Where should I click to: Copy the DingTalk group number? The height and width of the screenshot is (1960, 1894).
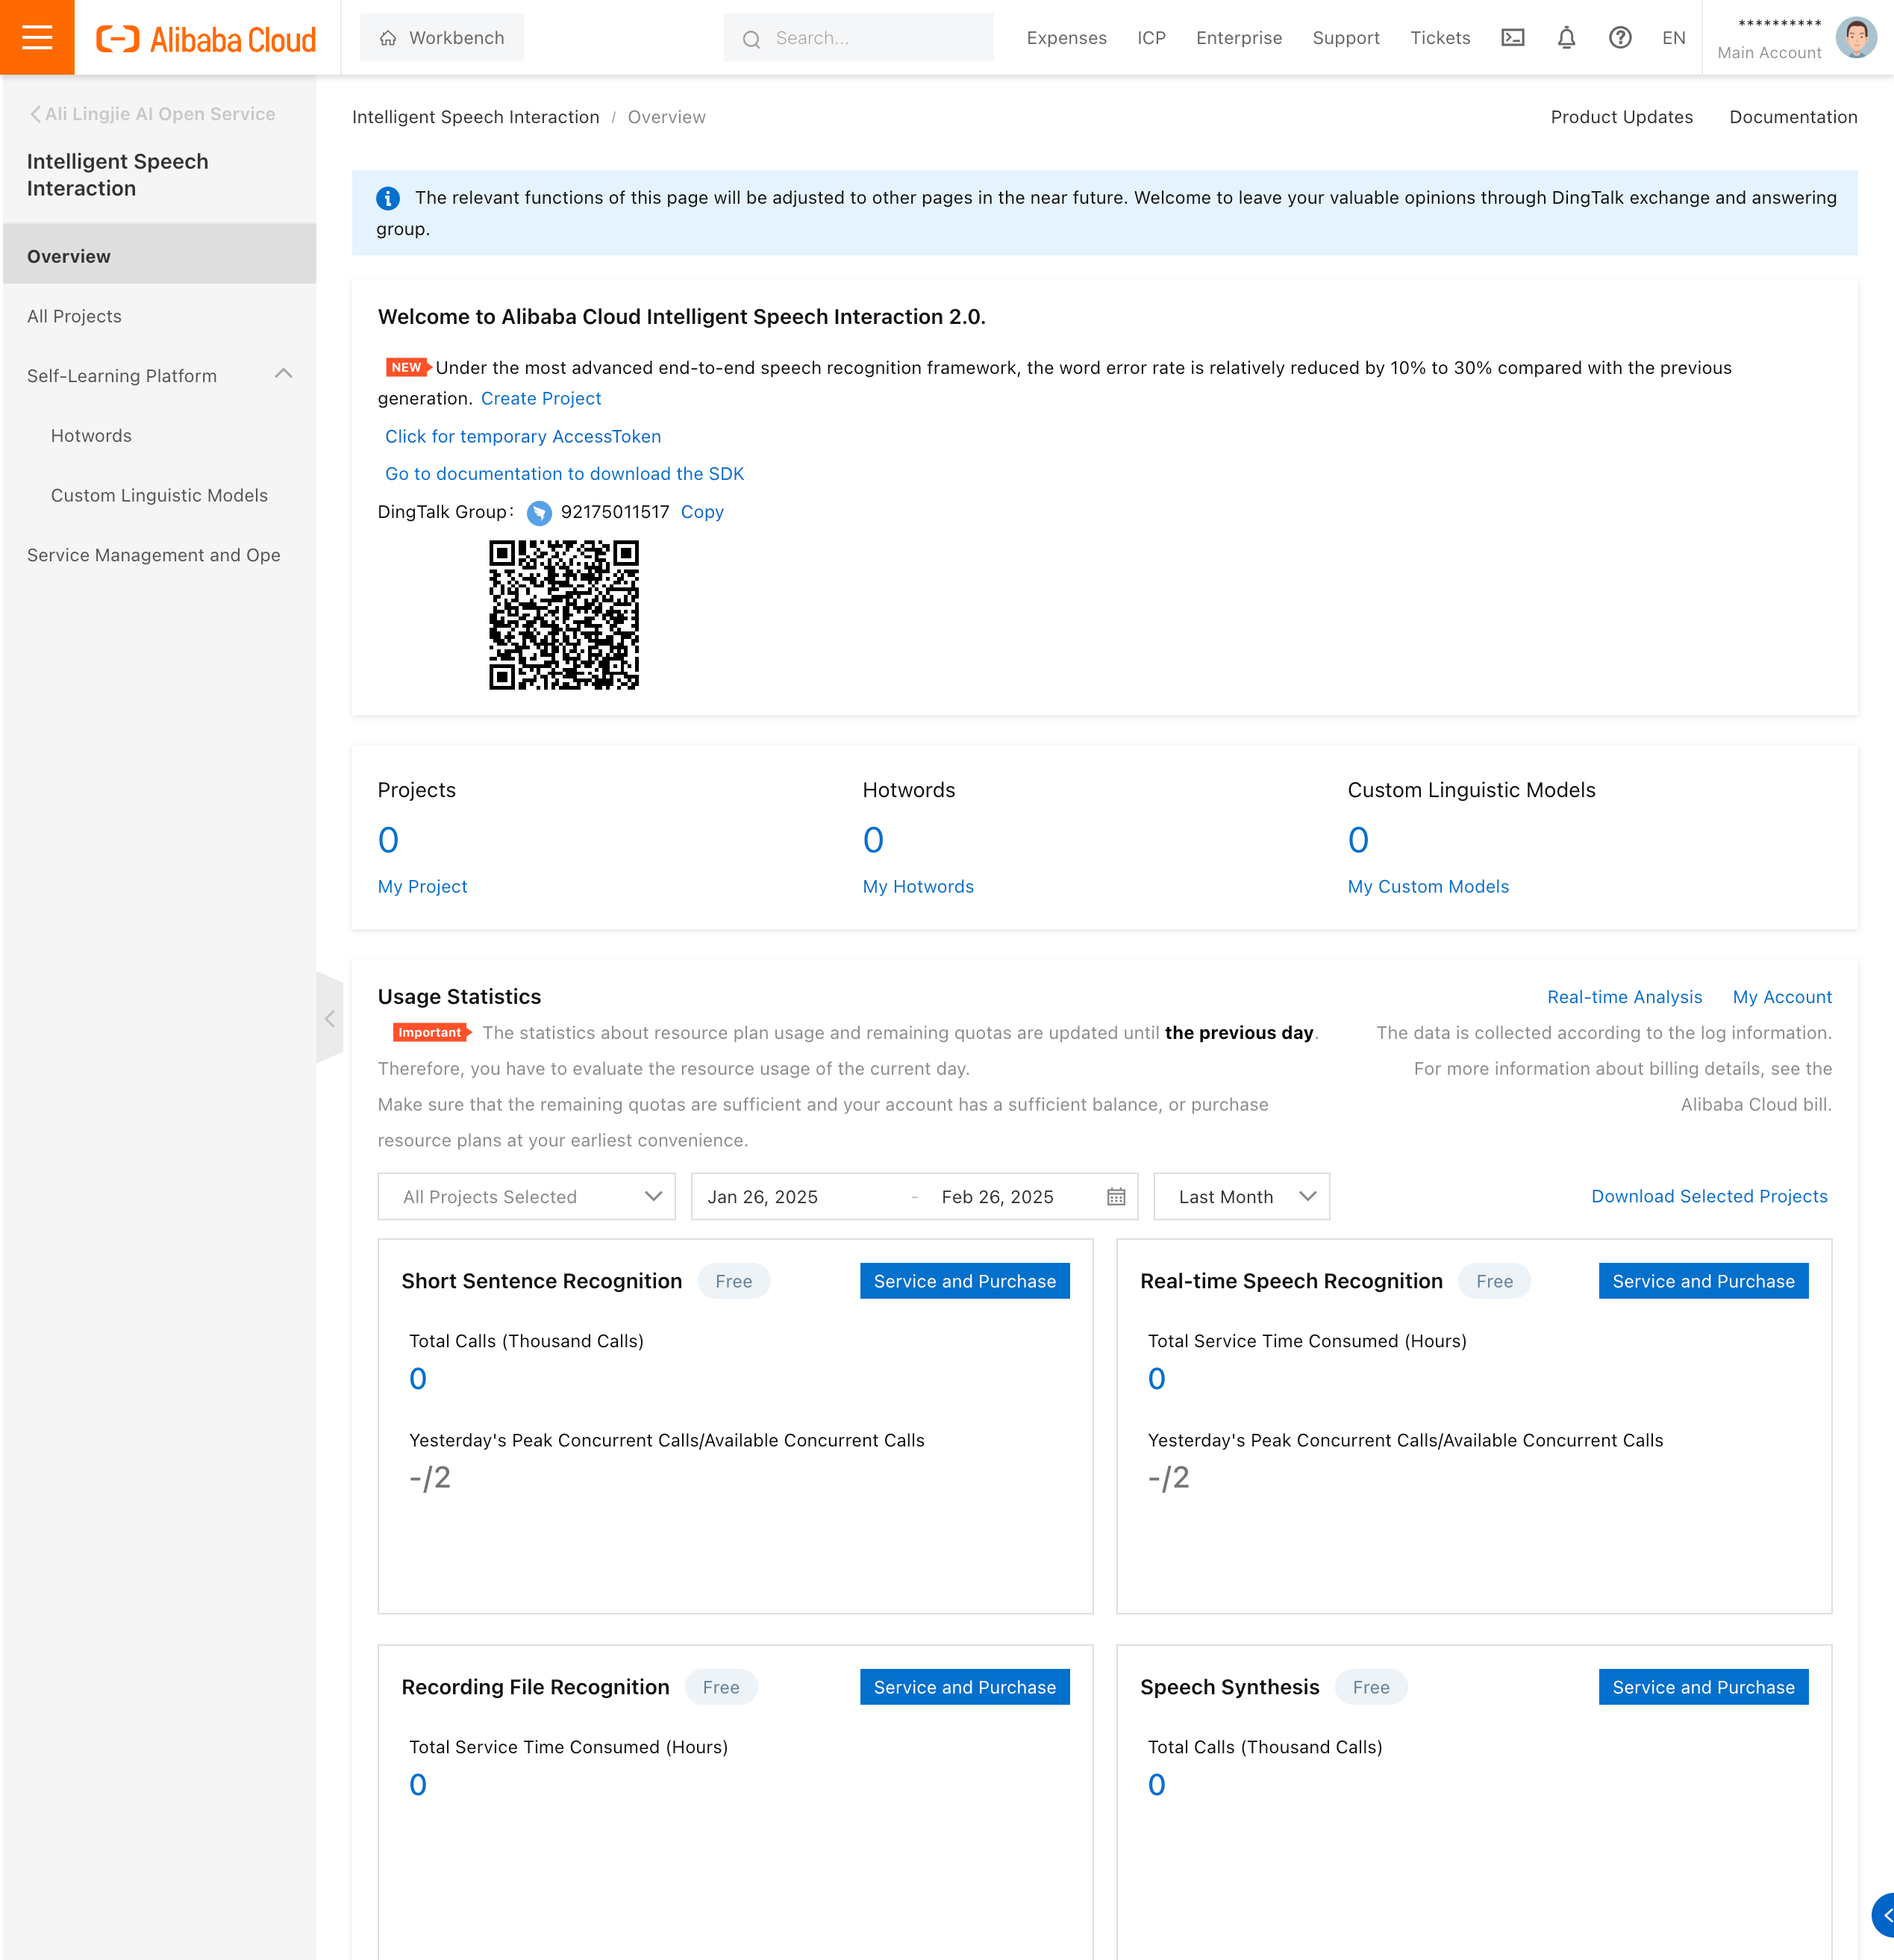click(701, 512)
